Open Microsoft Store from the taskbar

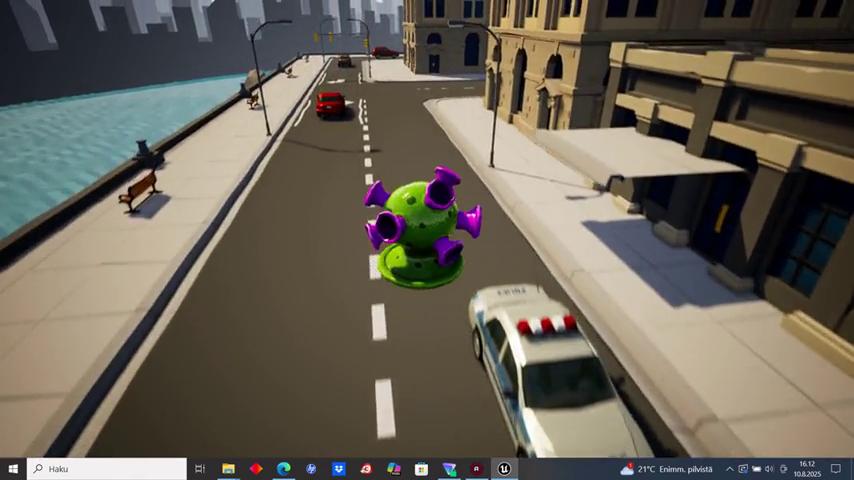422,469
